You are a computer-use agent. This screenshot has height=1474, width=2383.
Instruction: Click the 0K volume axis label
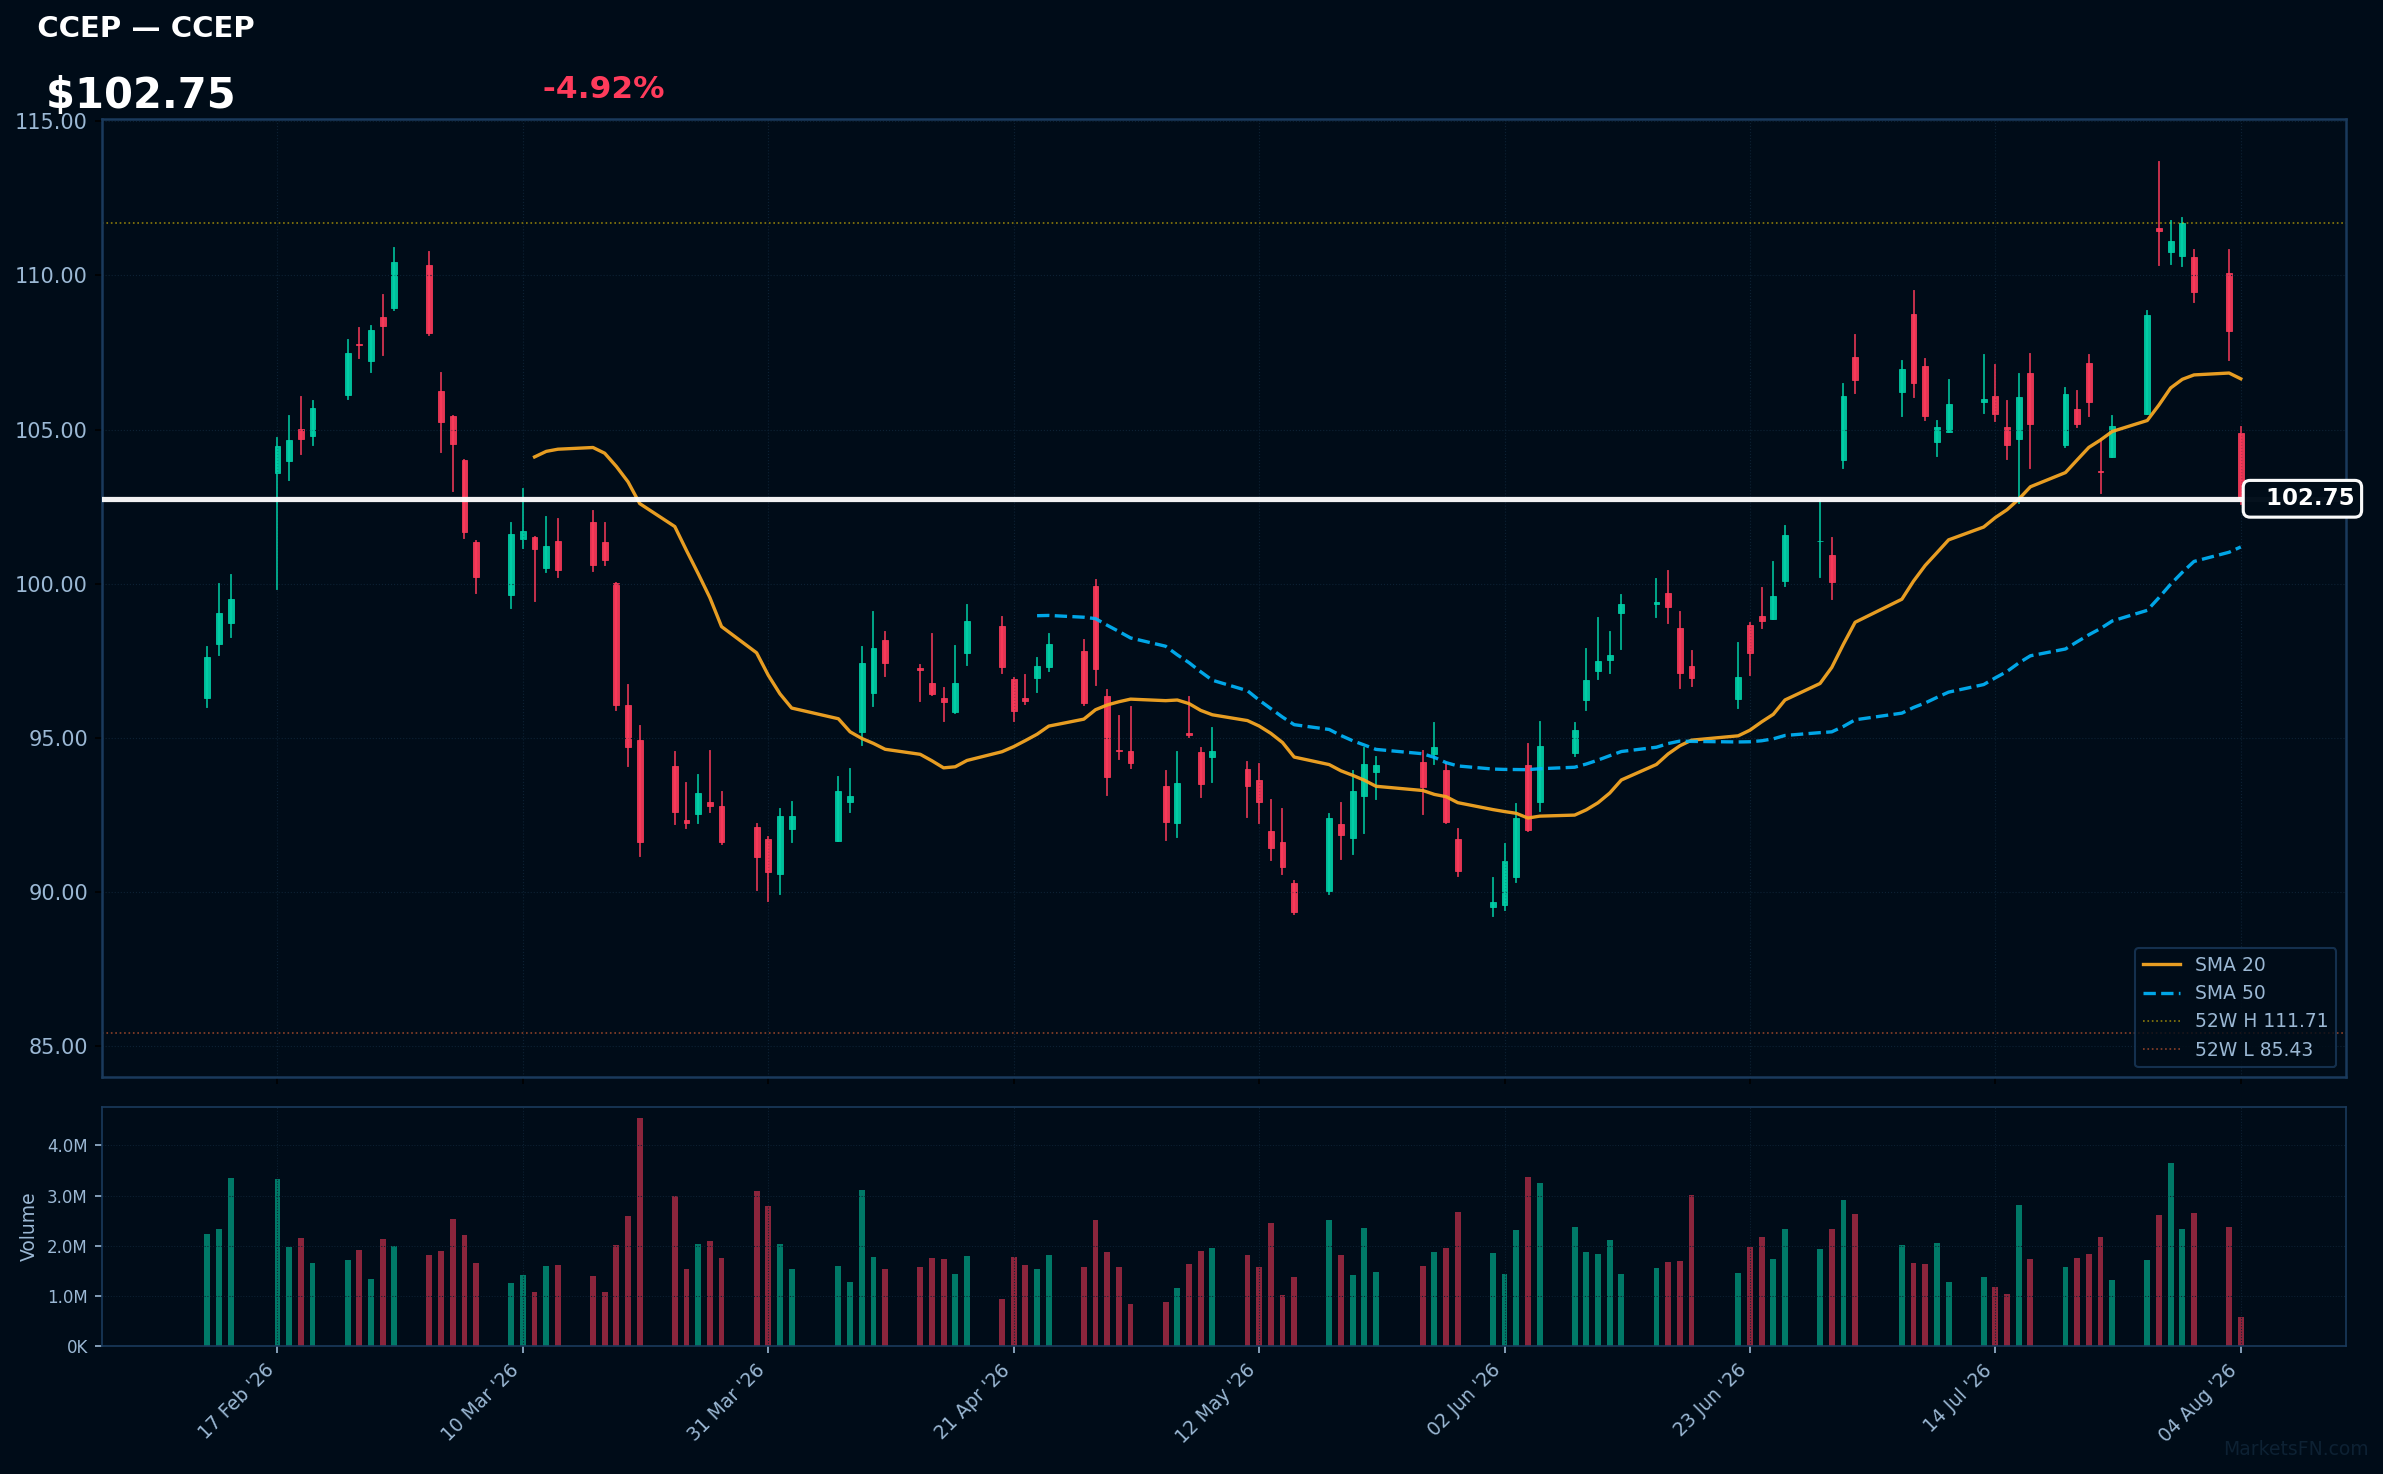[77, 1347]
